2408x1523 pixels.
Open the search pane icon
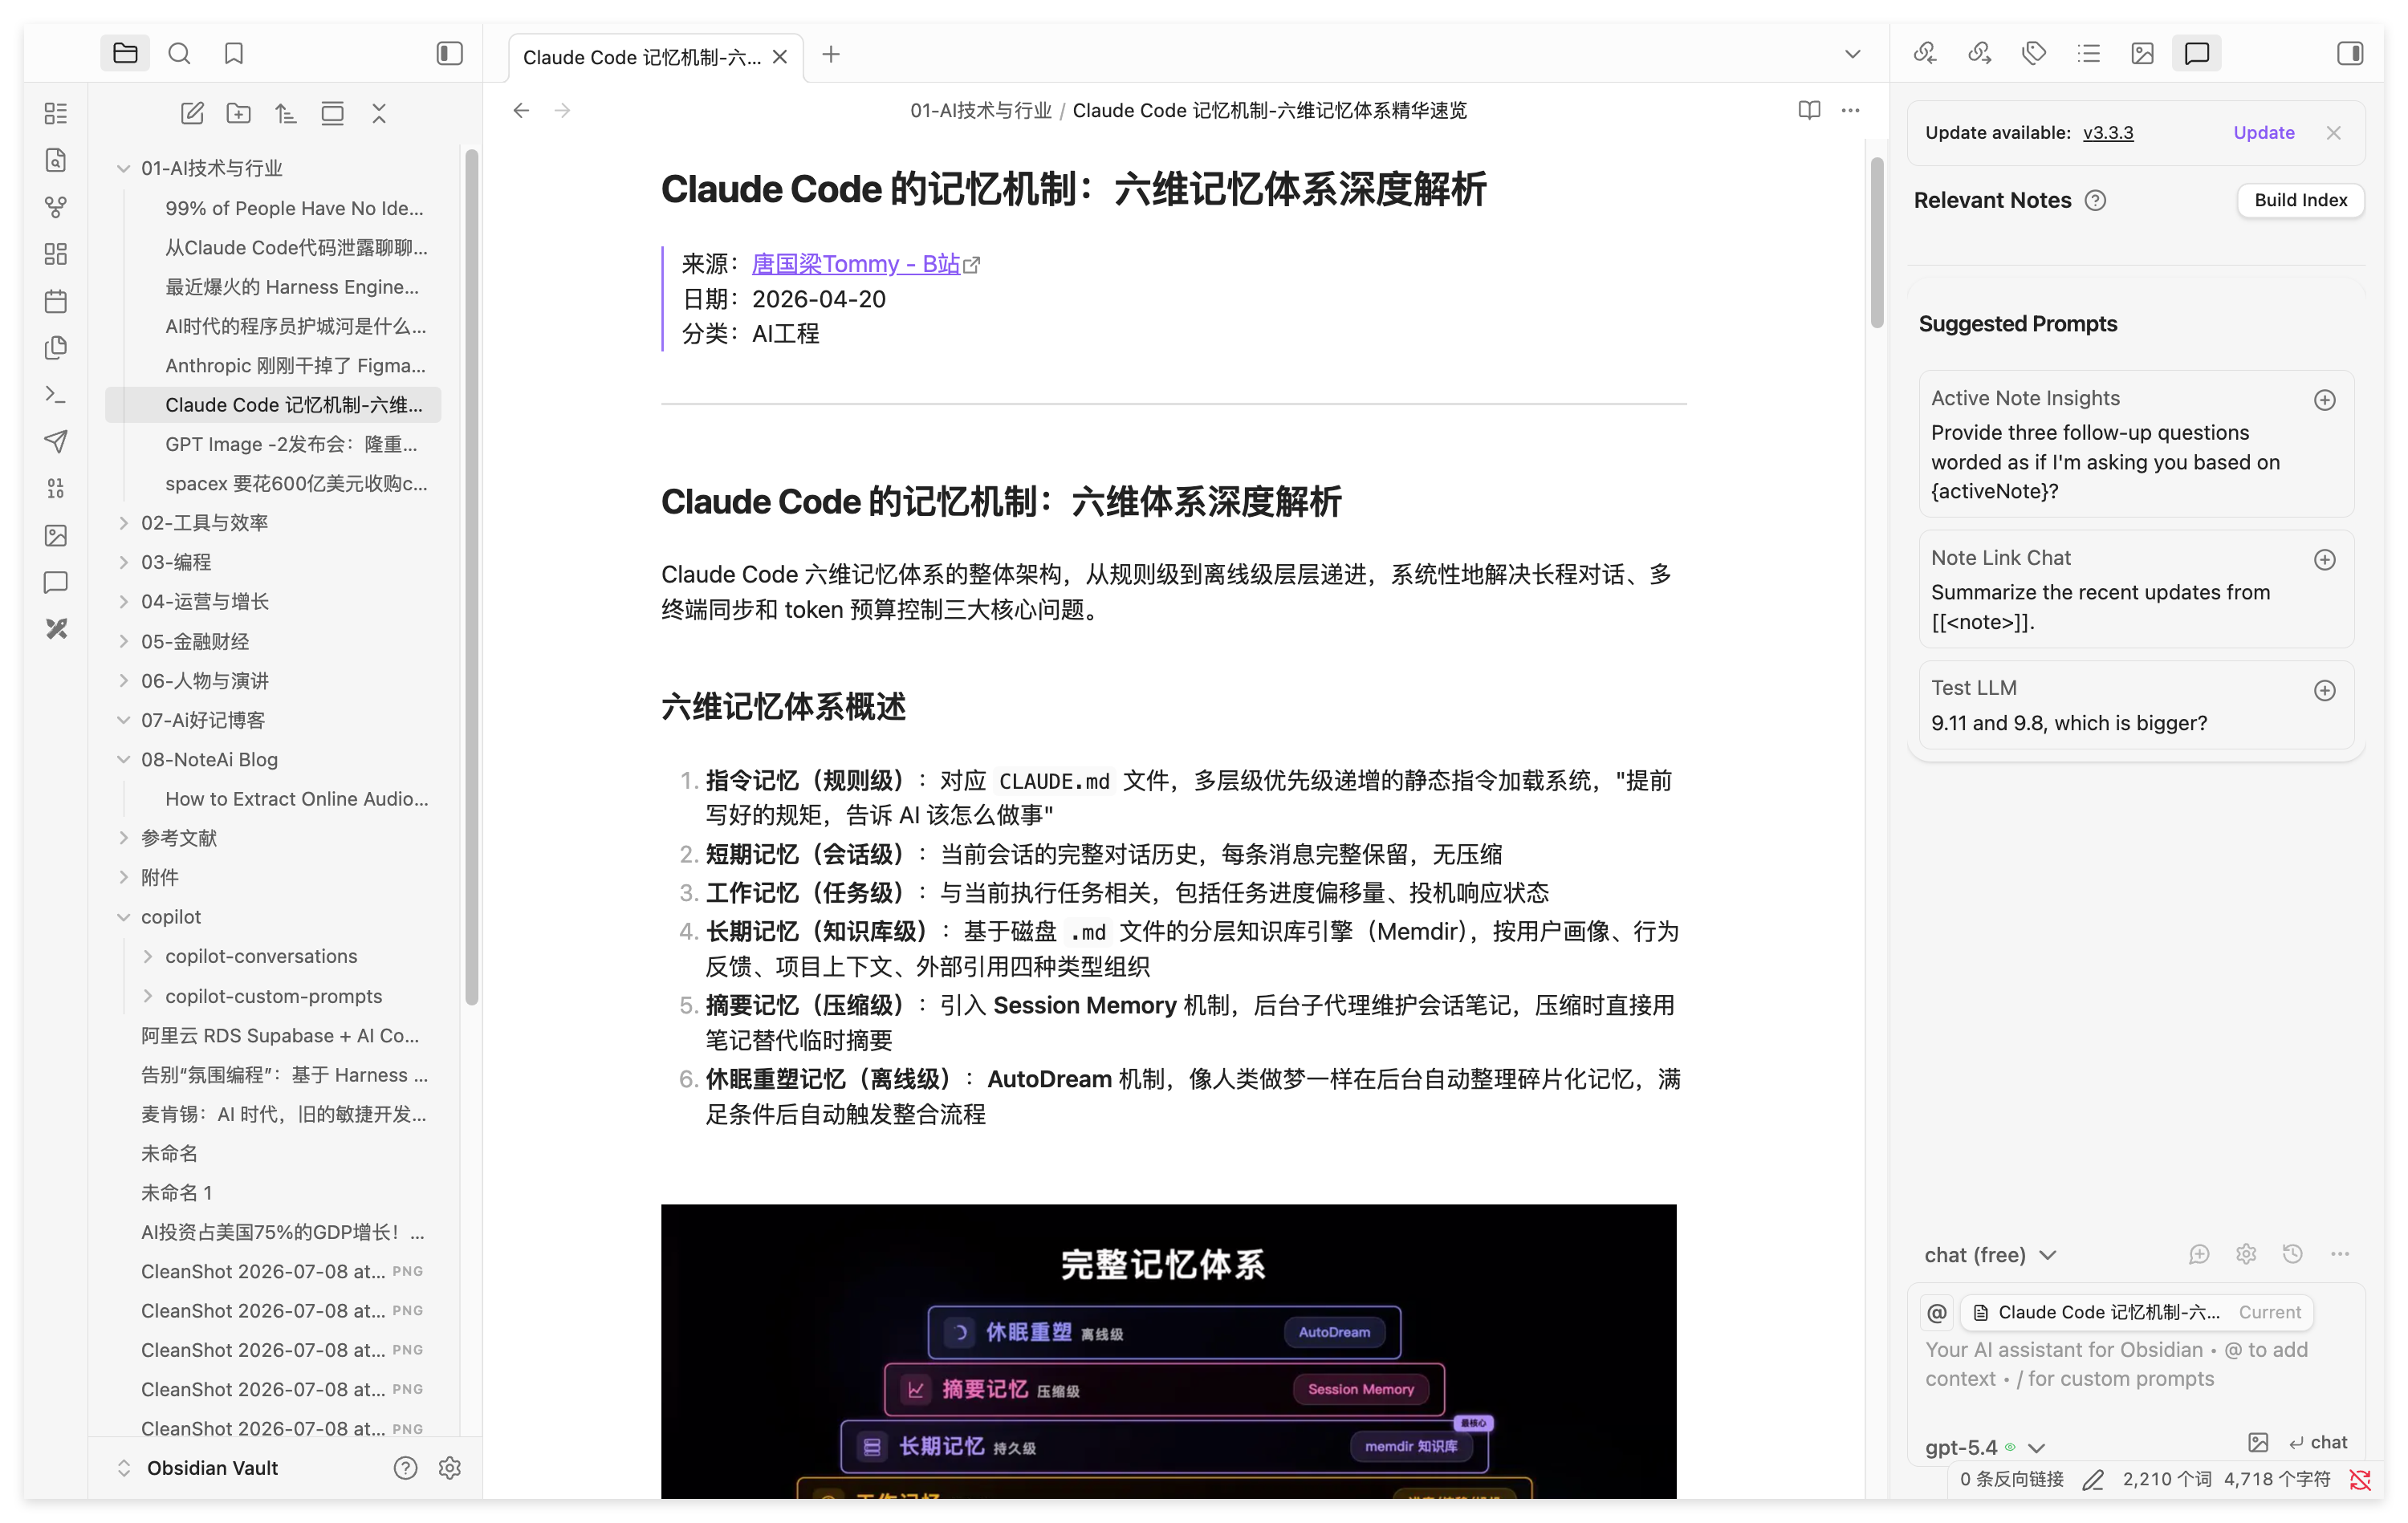pyautogui.click(x=179, y=53)
